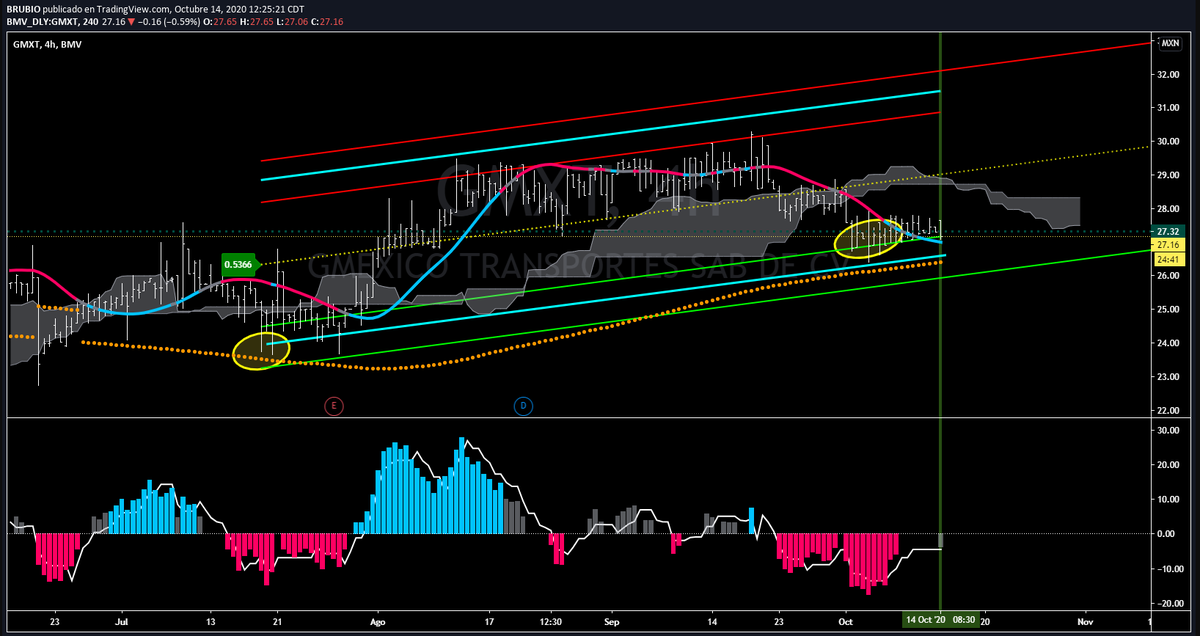Click the 28.00 price axis value
This screenshot has height=636, width=1200.
tap(1169, 209)
